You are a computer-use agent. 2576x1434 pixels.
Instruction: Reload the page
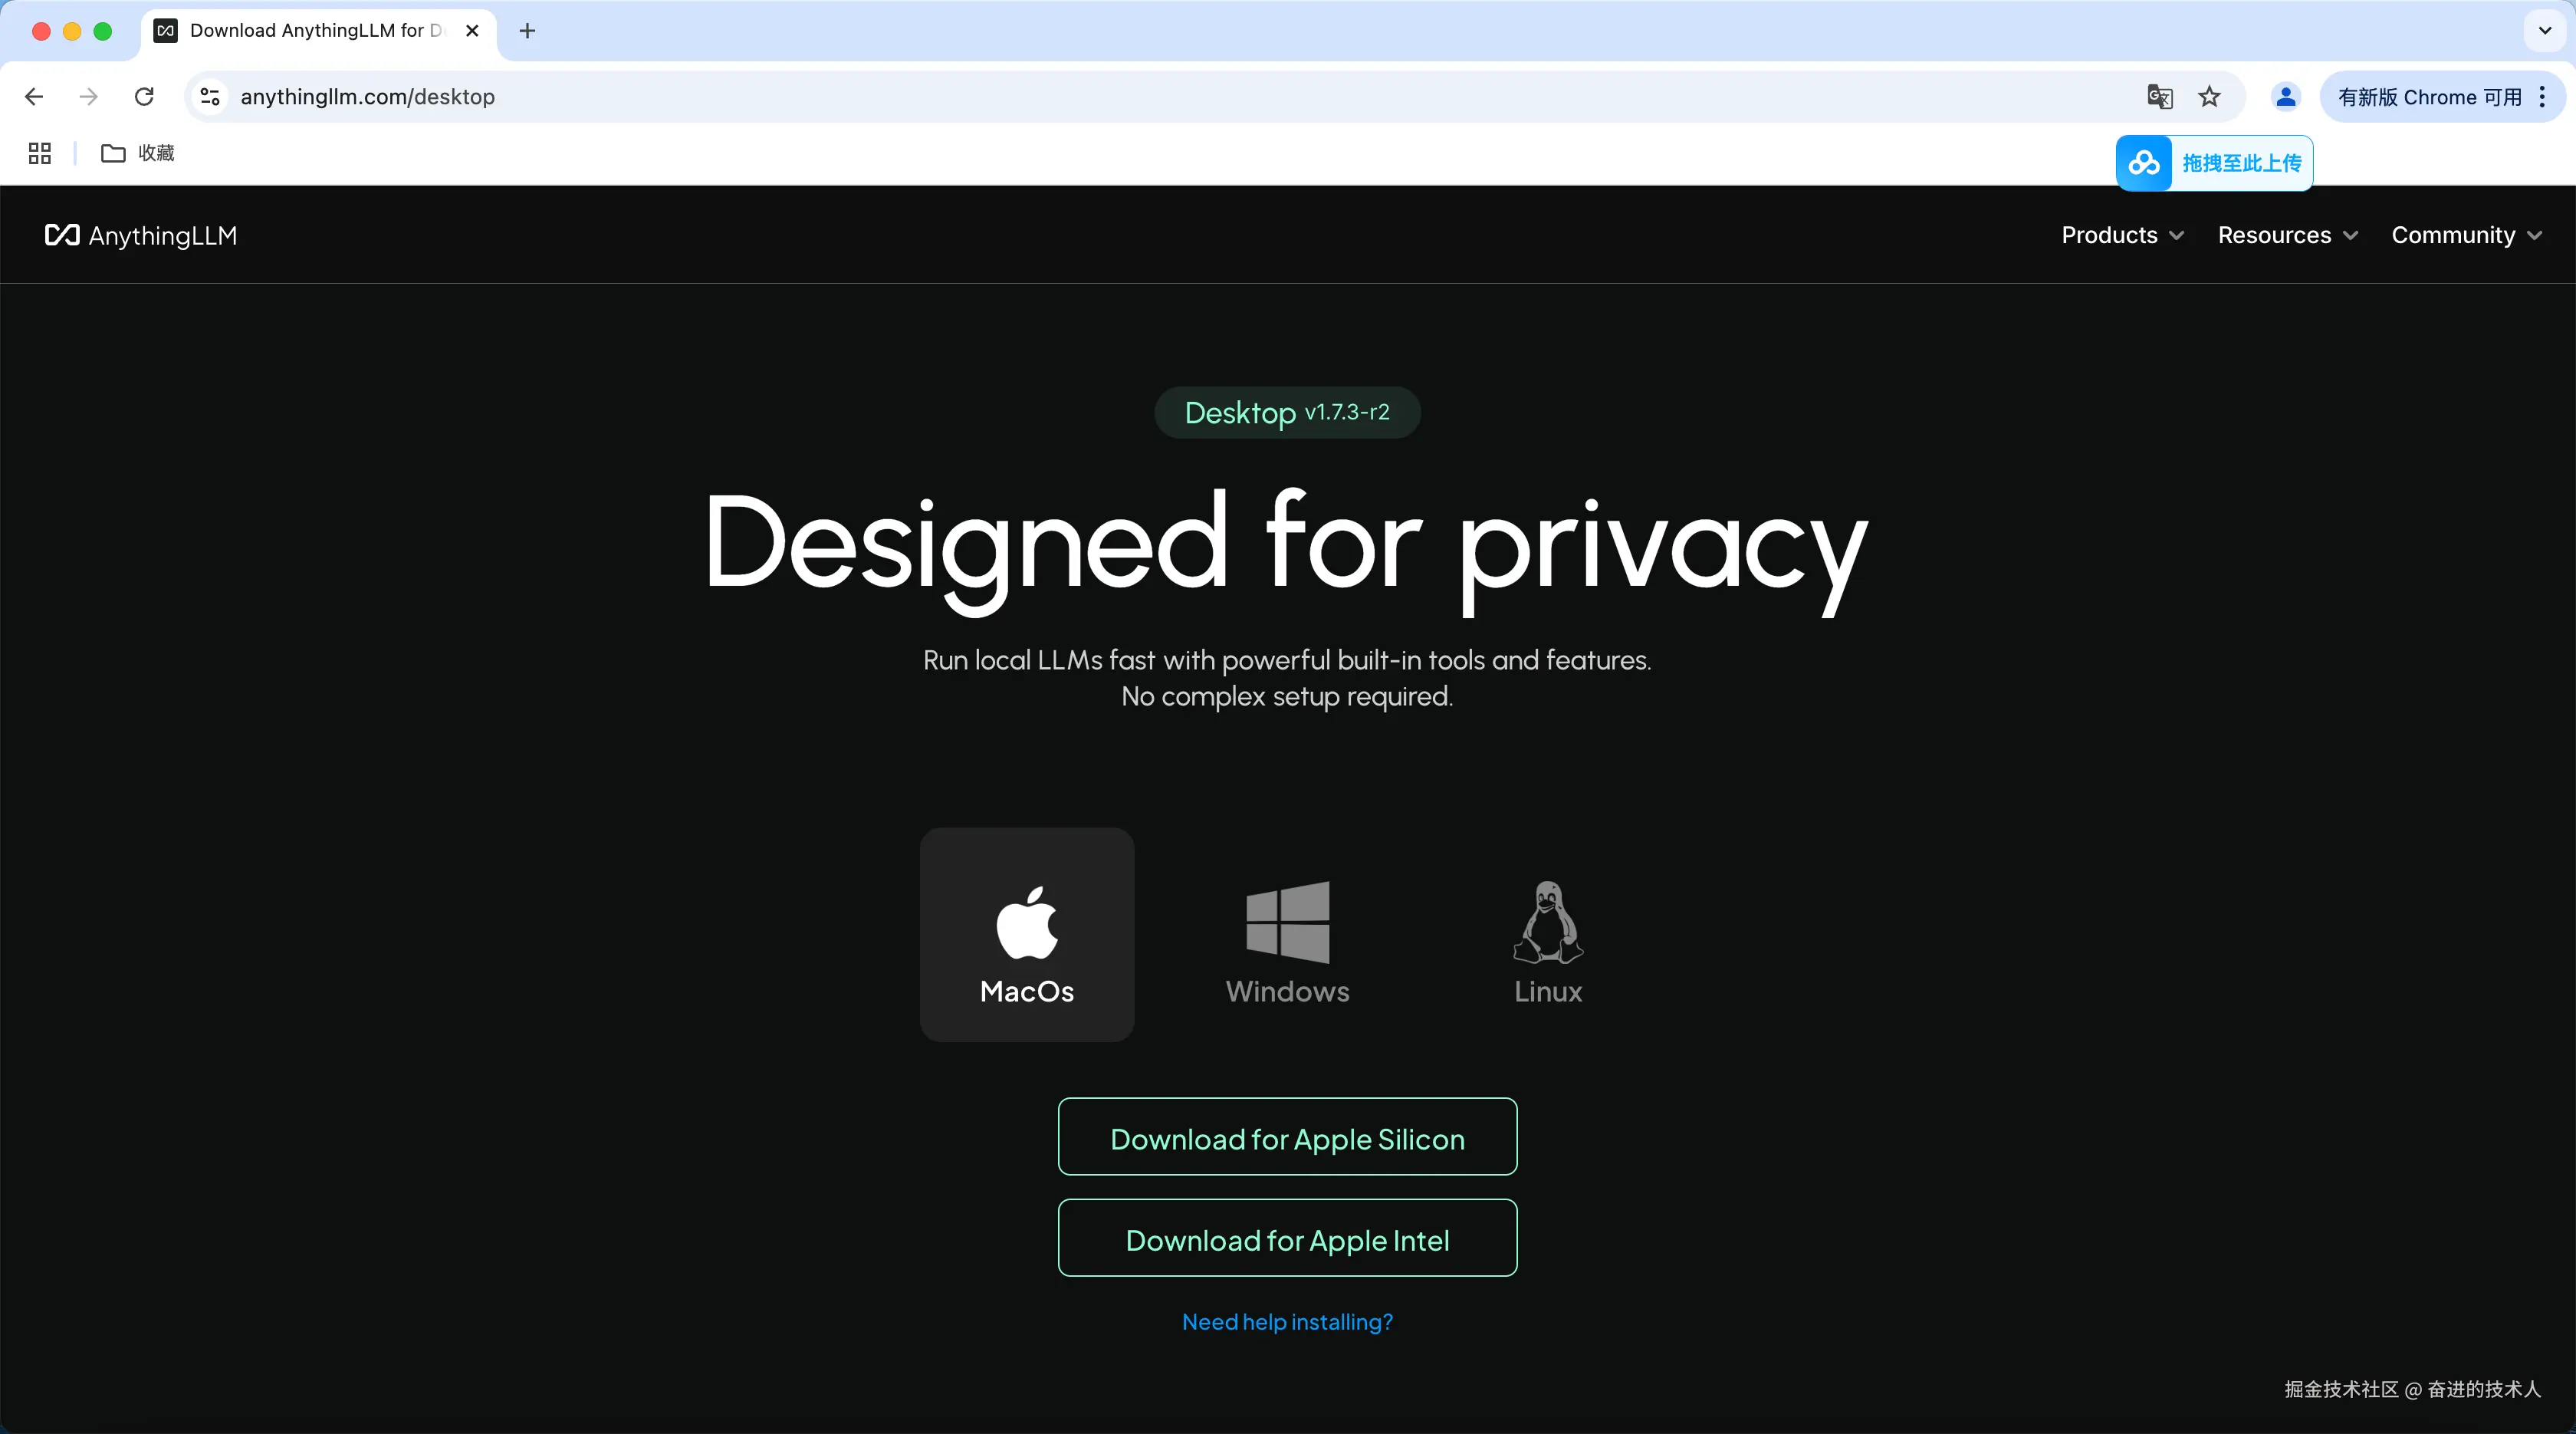pos(144,97)
